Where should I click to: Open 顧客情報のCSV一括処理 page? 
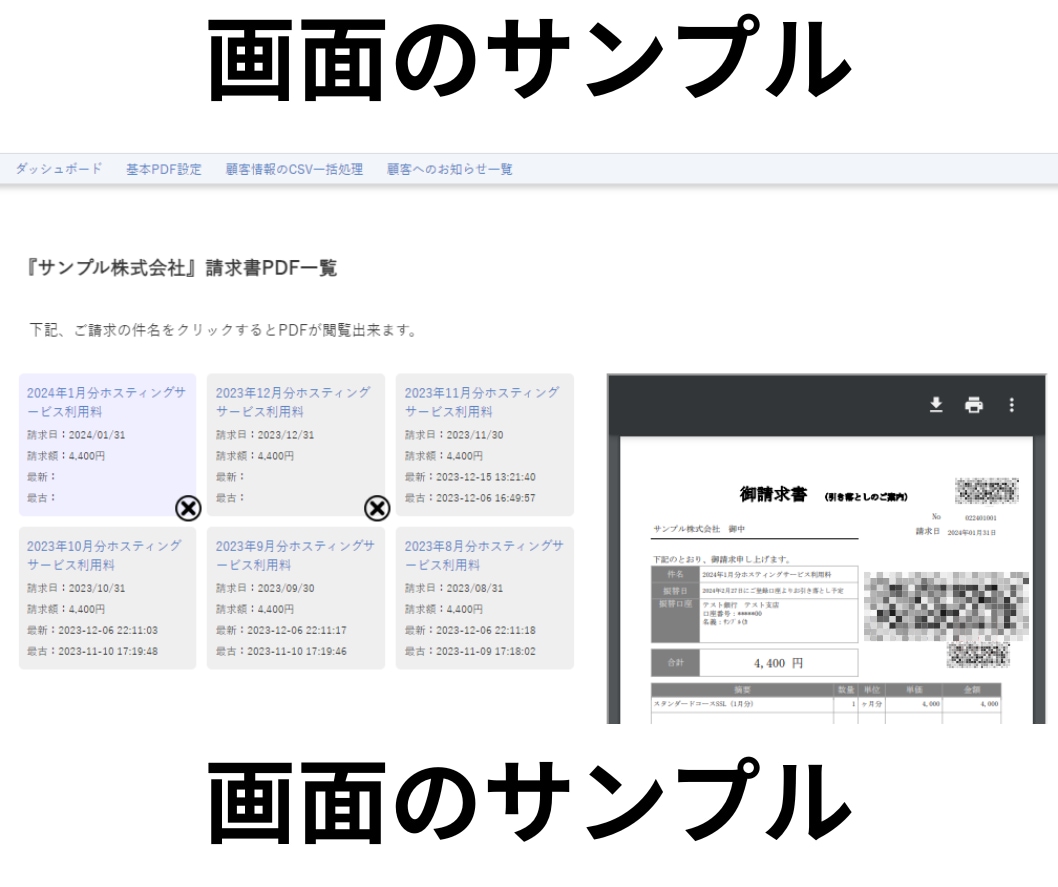tap(294, 169)
